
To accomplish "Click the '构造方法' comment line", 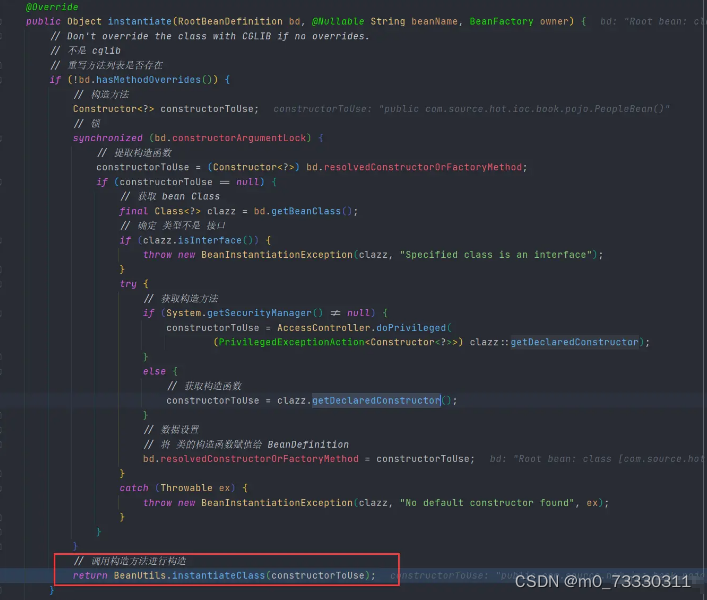I will 101,94.
